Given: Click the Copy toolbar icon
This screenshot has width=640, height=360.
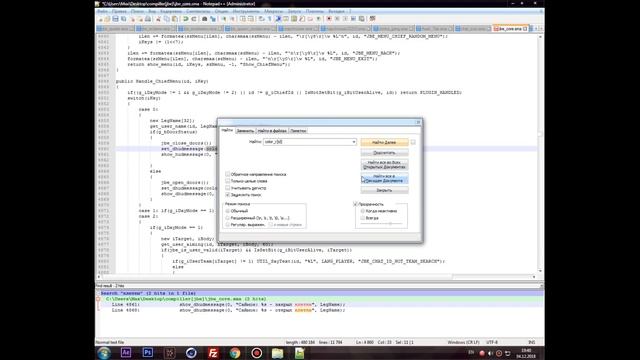Looking at the screenshot, I should [x=167, y=19].
